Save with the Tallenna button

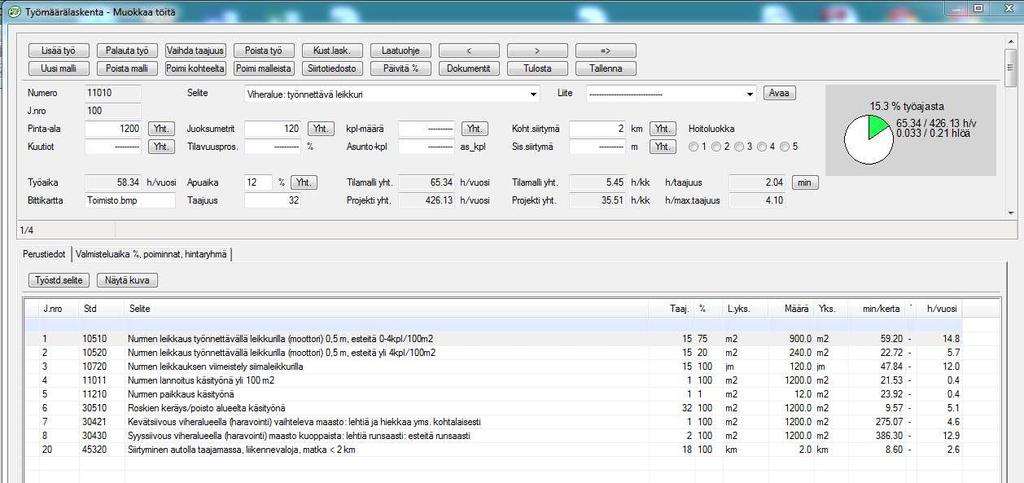point(605,69)
